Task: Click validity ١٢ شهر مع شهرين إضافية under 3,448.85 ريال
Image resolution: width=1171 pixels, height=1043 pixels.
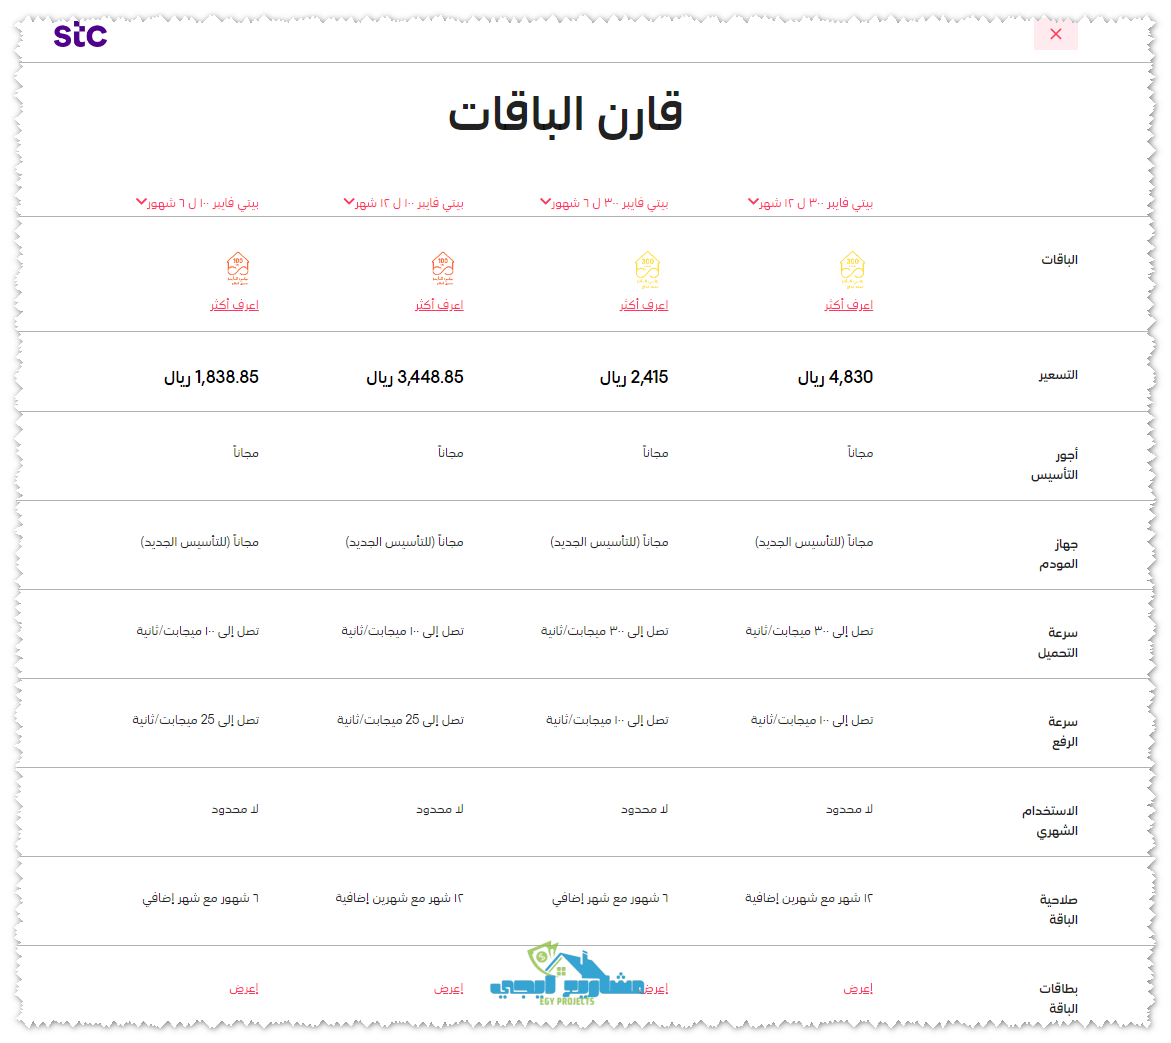Action: coord(400,897)
